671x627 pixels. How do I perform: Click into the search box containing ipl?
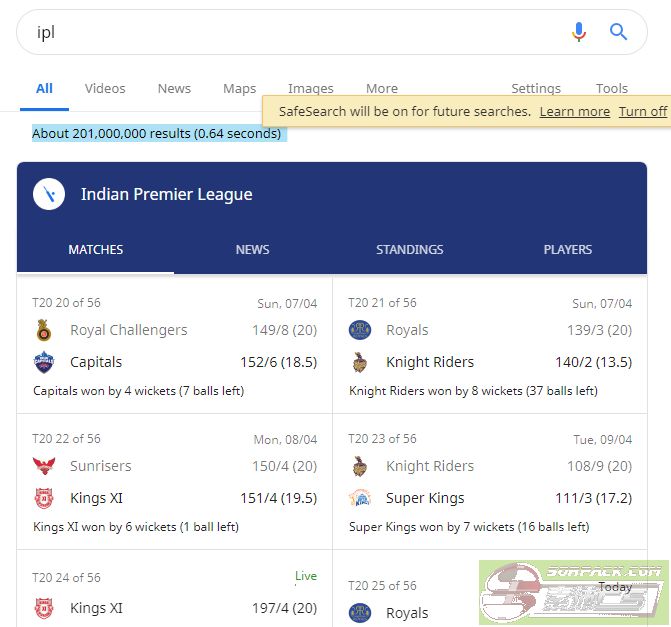pos(290,32)
